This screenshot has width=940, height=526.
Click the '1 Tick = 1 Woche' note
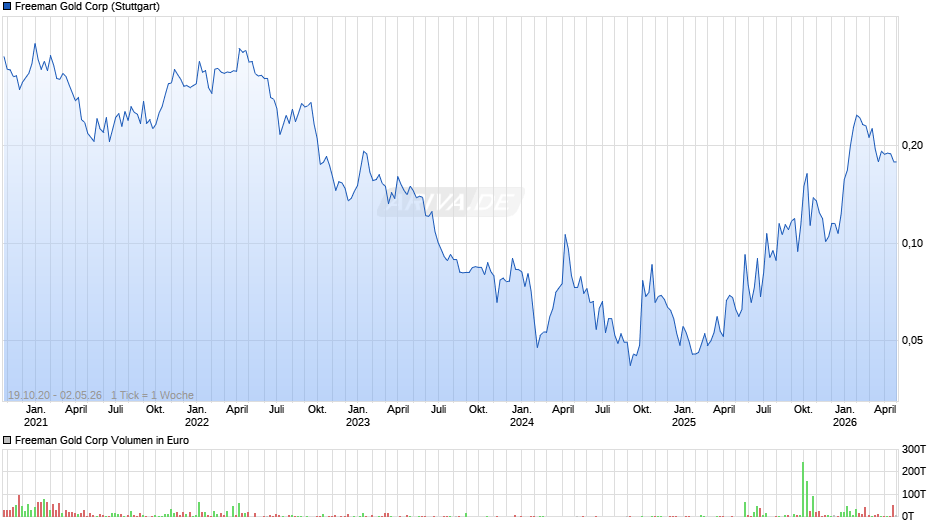(x=152, y=395)
